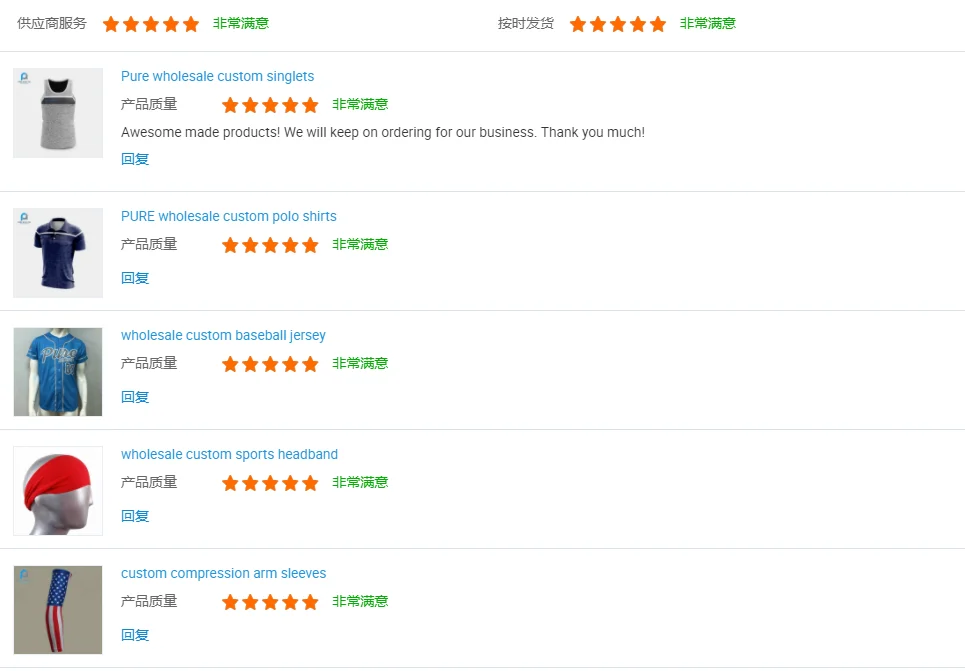
Task: Click the fifth star of 供应商服务 rating
Action: [x=191, y=24]
